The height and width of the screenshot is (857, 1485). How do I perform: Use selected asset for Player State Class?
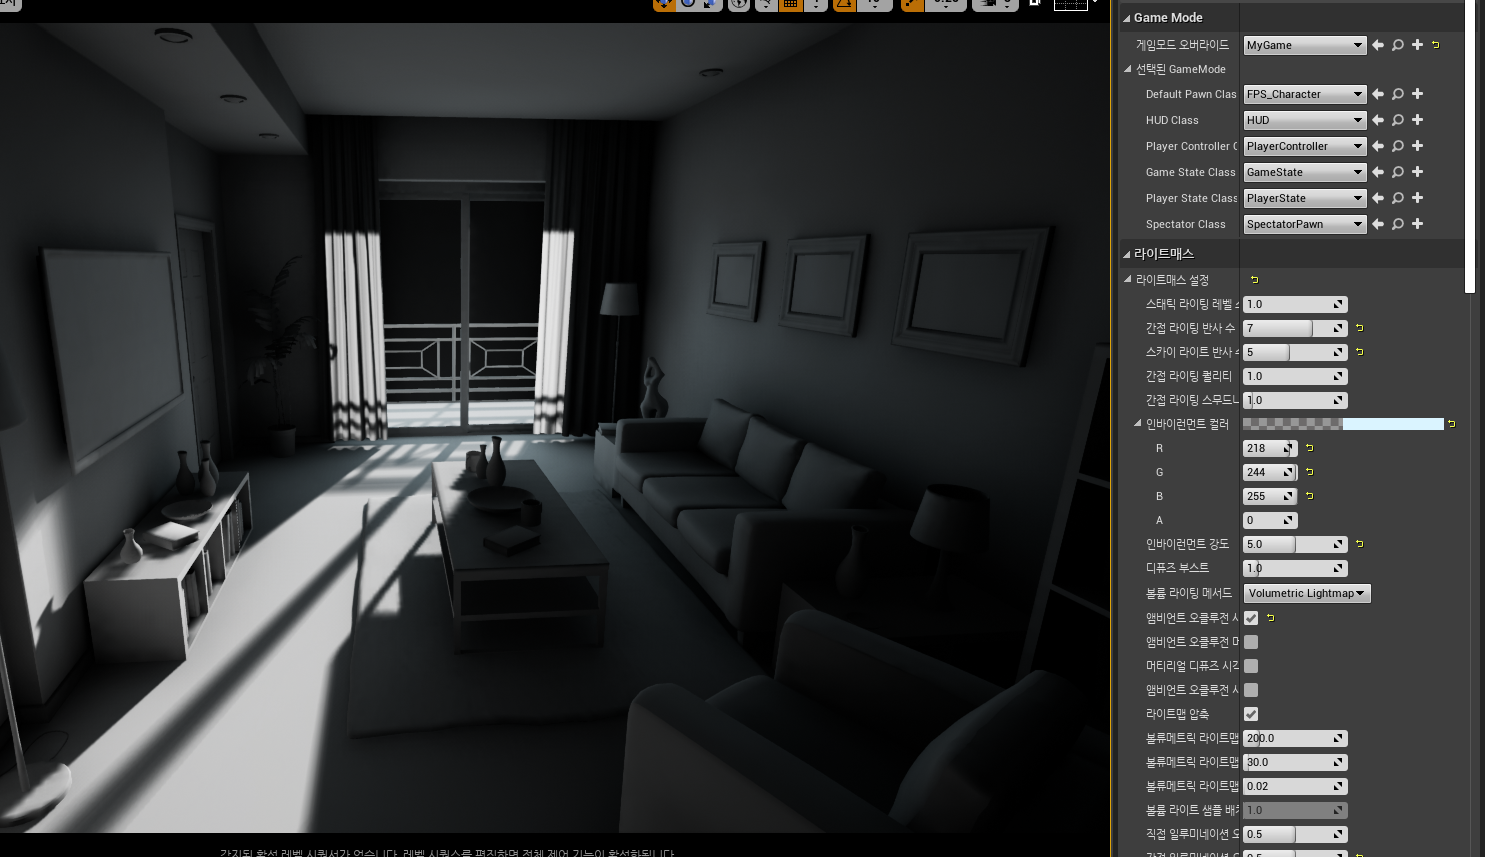(x=1378, y=198)
